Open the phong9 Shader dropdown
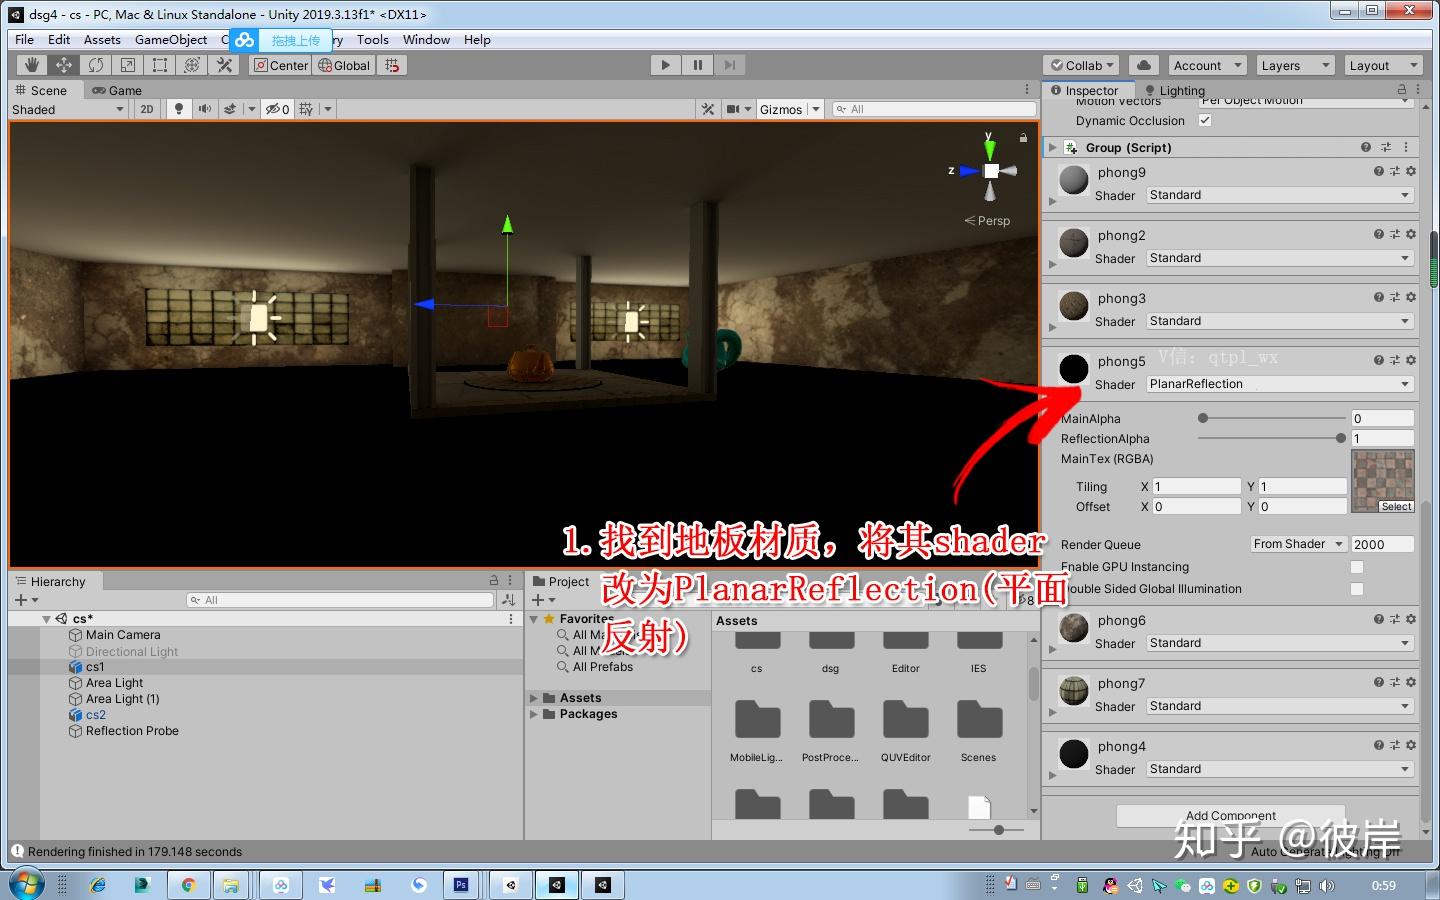Screen dimensions: 1440x900 click(x=1279, y=194)
